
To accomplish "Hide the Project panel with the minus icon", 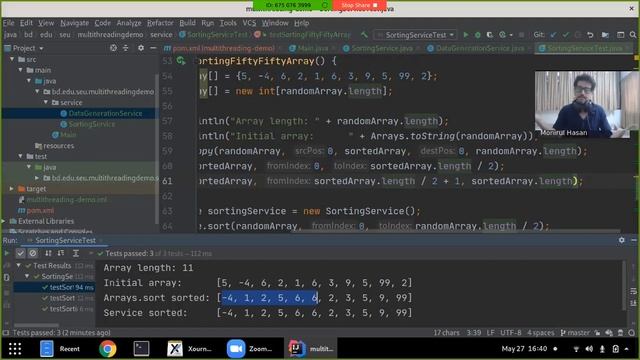I will click(153, 48).
